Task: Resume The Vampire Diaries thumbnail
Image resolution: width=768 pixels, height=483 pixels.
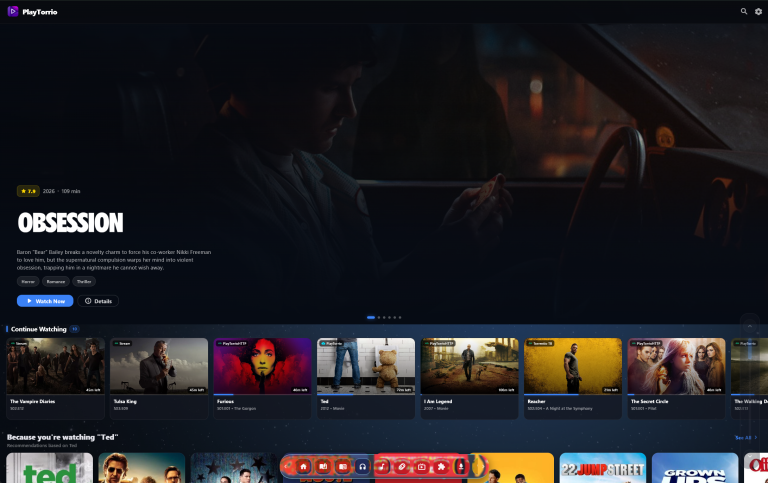Action: click(55, 366)
